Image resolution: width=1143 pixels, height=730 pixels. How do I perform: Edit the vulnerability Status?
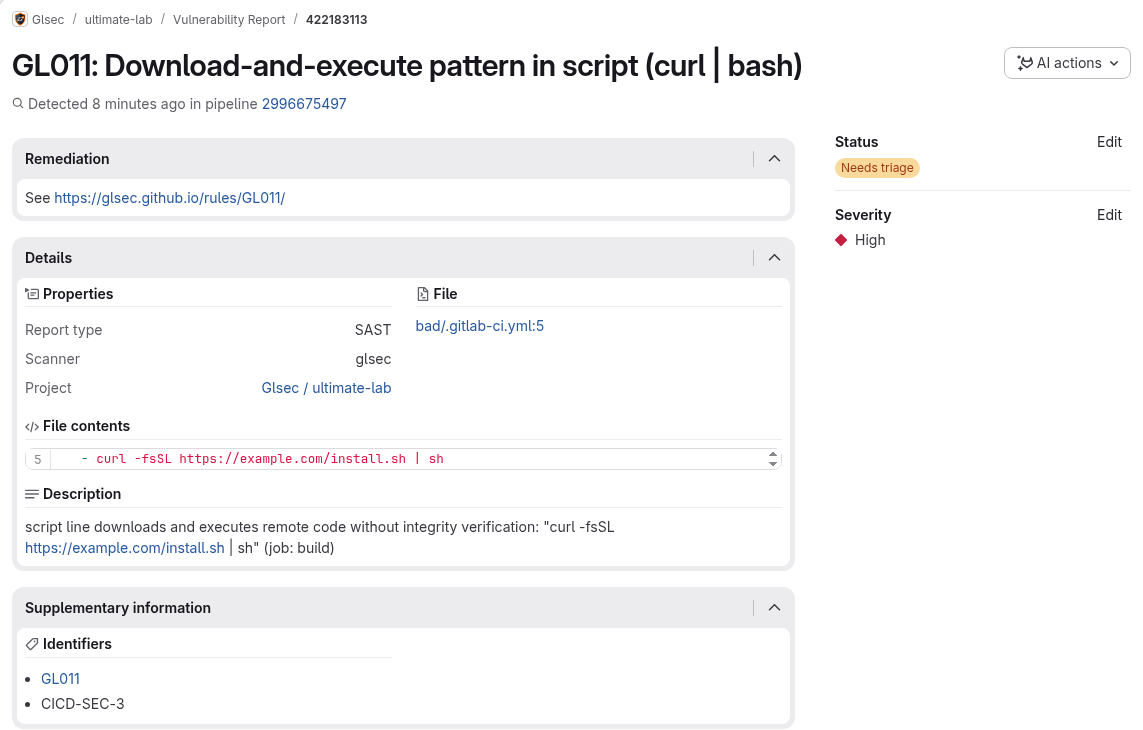pos(1109,142)
